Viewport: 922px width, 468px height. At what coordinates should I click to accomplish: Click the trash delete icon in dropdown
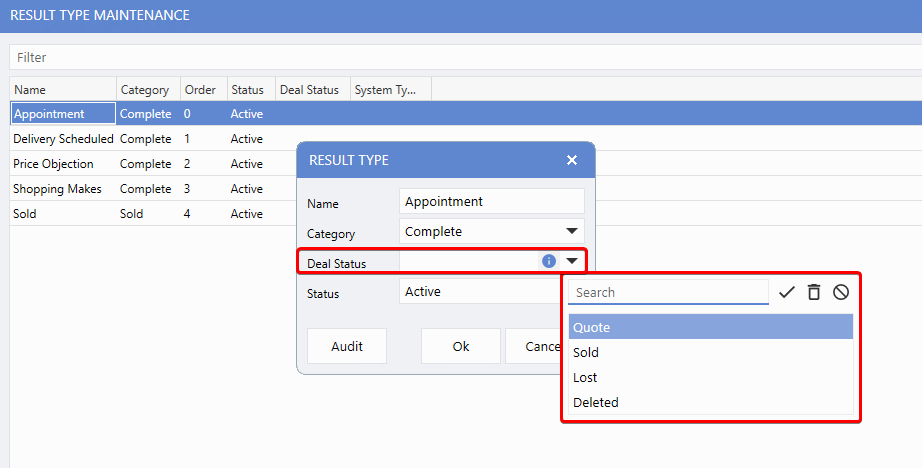[814, 292]
